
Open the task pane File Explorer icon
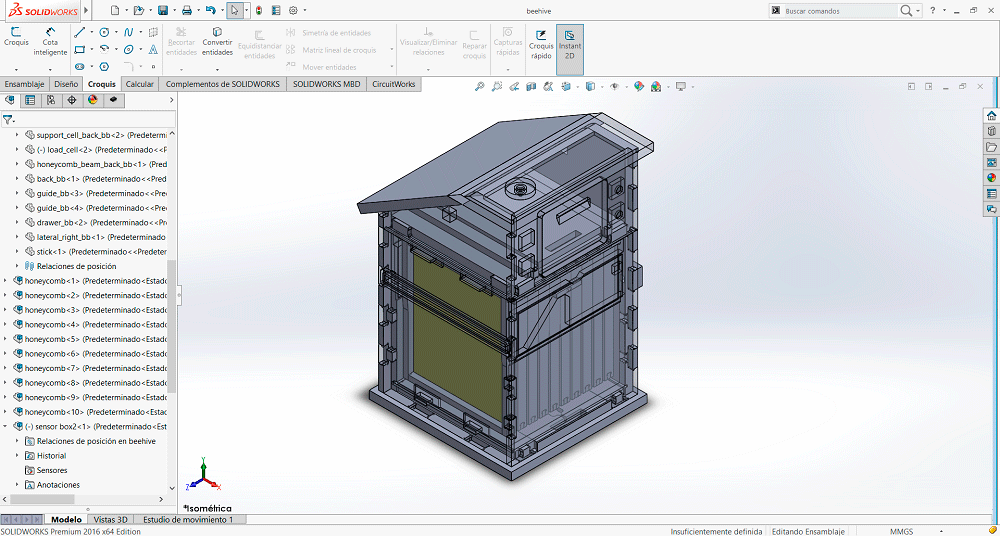991,147
